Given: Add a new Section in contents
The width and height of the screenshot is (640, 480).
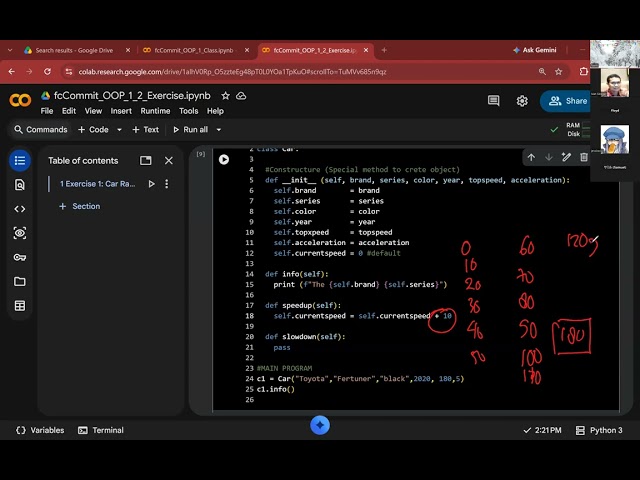Looking at the screenshot, I should click(80, 207).
